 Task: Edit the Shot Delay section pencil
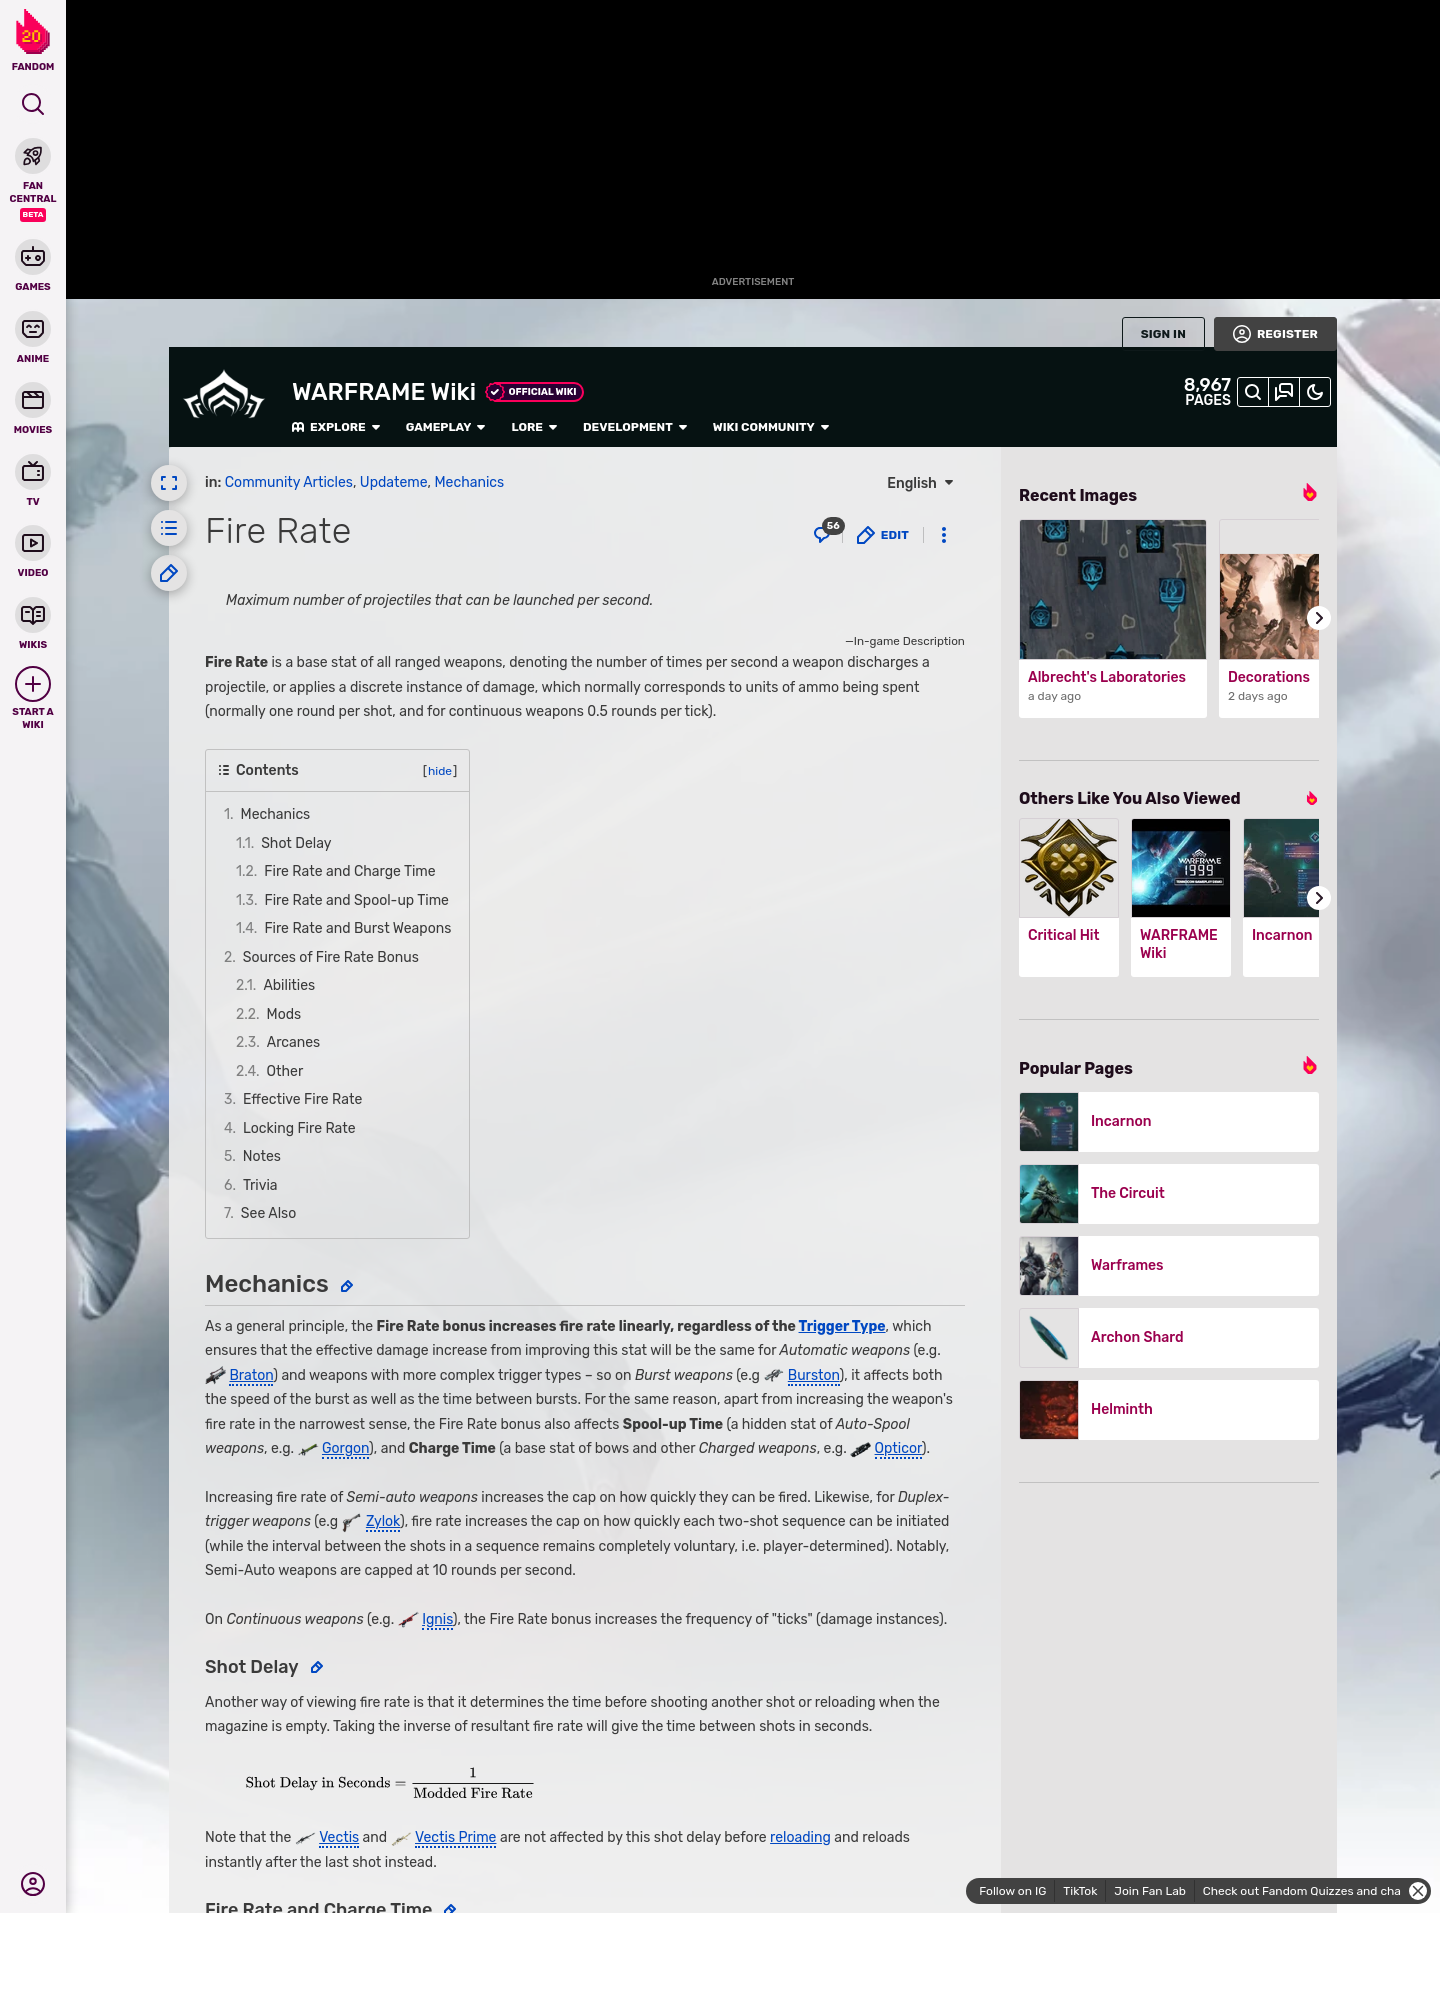coord(317,1667)
